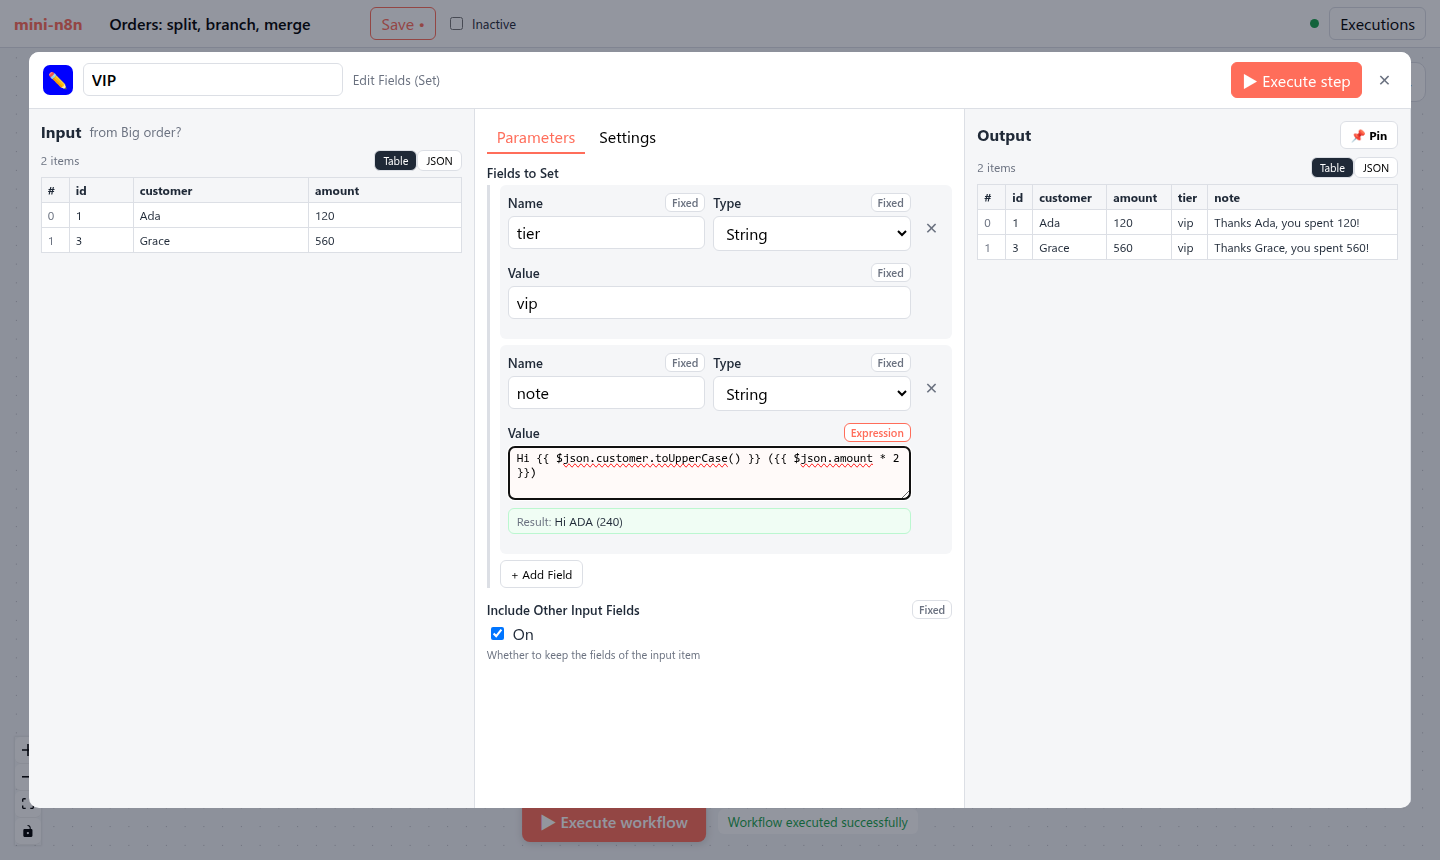
Task: Open the Type dropdown for tier field
Action: [x=812, y=234]
